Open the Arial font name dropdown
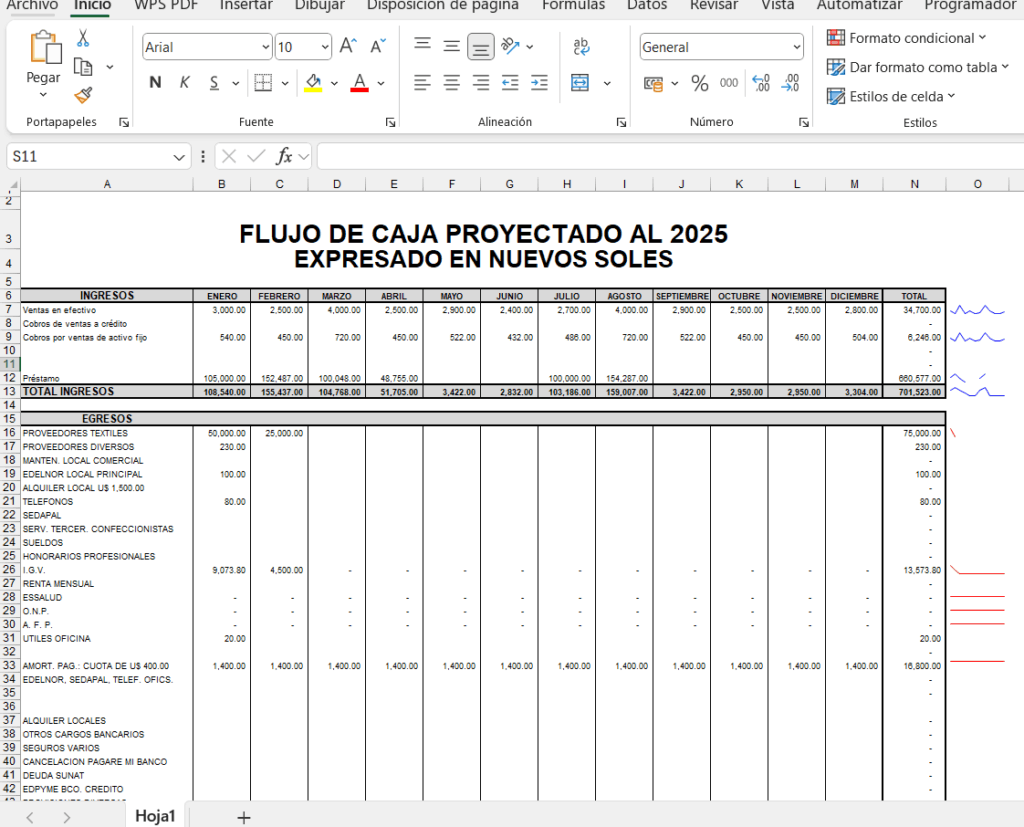 (266, 47)
